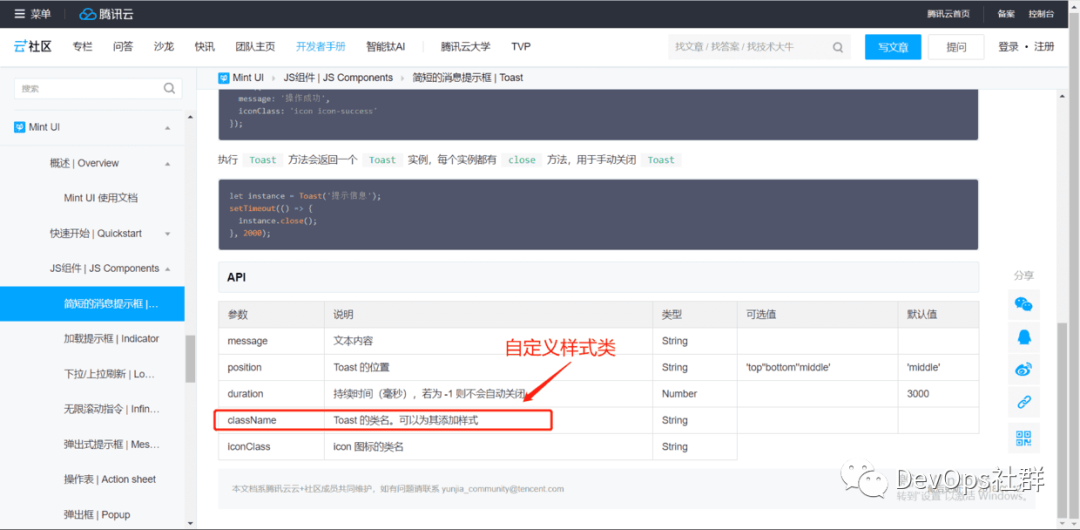1080x530 pixels.
Task: Open the 弹出式提示框 sidebar item
Action: coord(111,445)
